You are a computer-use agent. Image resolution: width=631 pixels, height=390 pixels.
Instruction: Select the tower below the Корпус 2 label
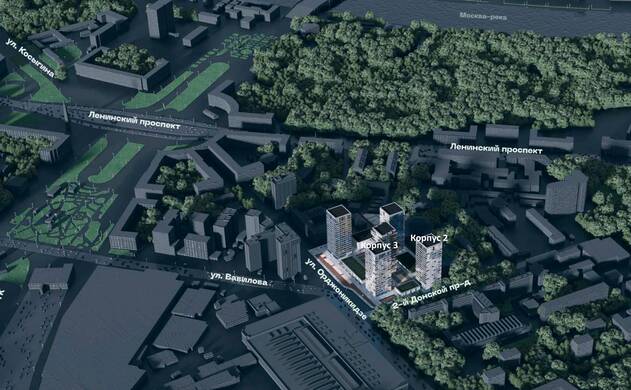(429, 264)
